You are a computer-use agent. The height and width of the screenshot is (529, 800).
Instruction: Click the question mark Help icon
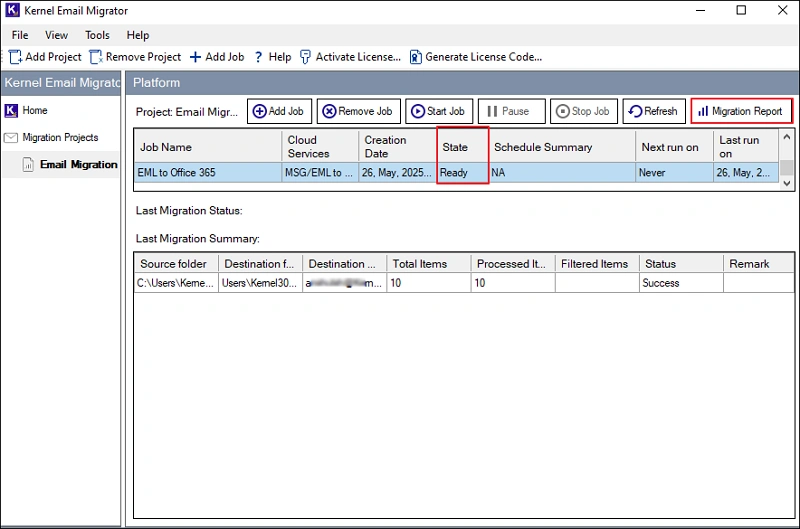coord(259,57)
